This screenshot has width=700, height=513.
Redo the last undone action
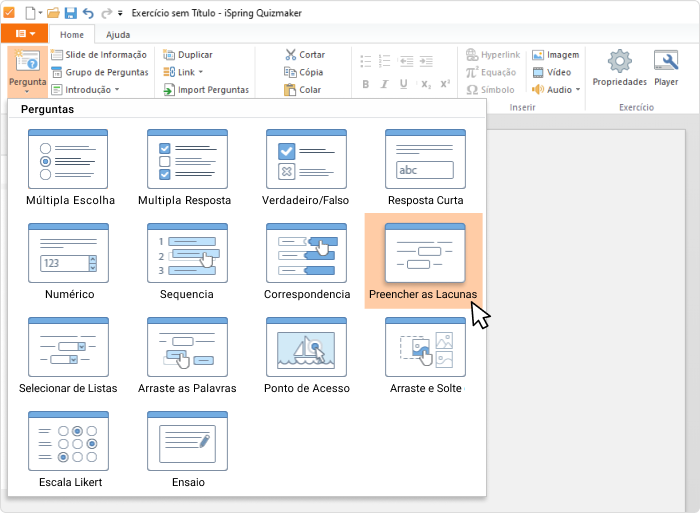(x=106, y=13)
